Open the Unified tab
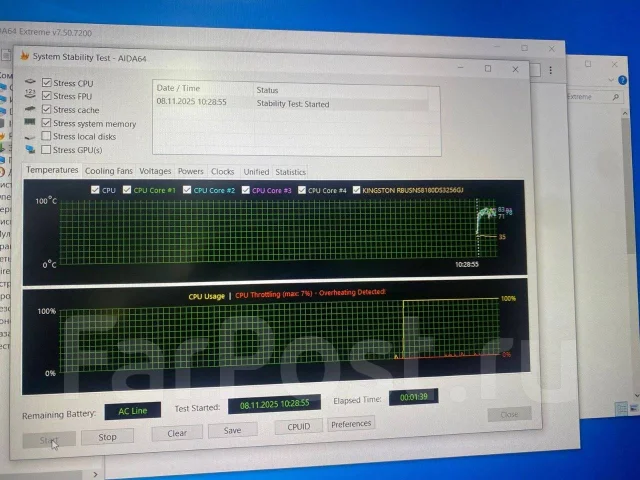Image resolution: width=640 pixels, height=480 pixels. 256,172
